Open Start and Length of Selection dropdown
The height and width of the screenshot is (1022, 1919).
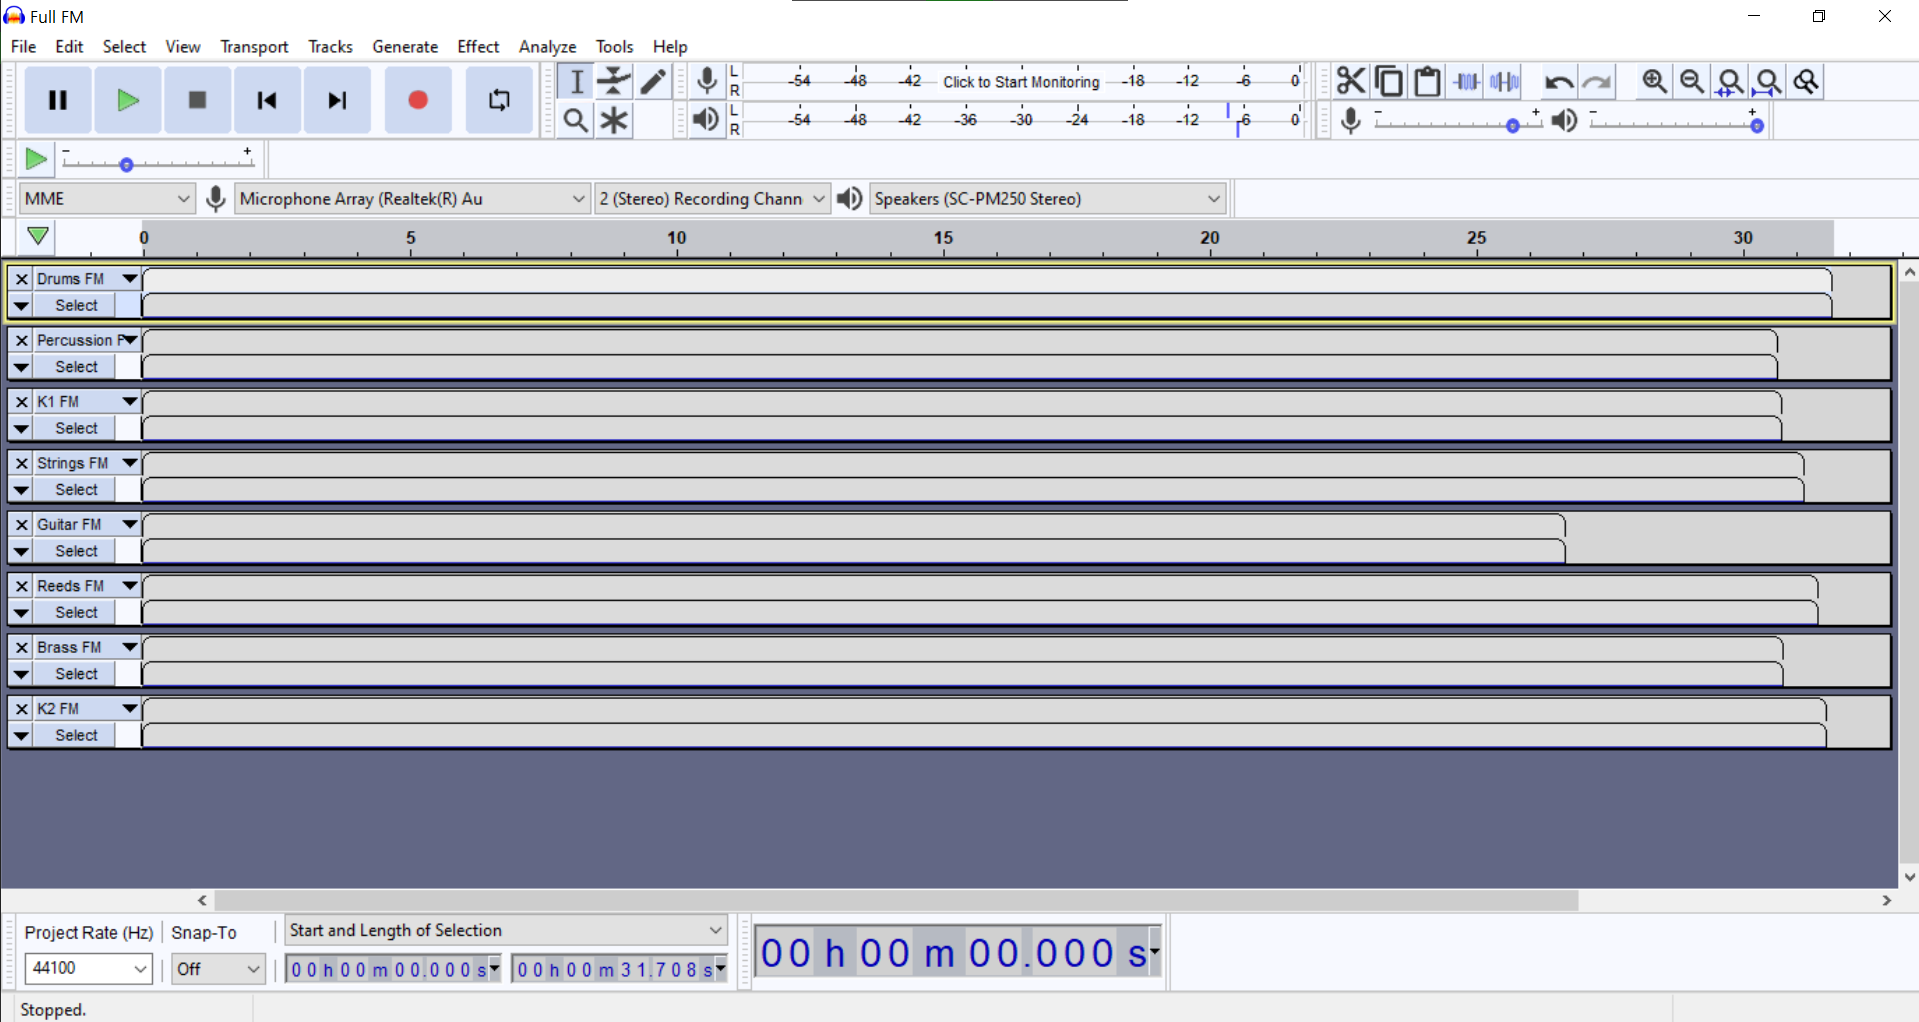505,930
